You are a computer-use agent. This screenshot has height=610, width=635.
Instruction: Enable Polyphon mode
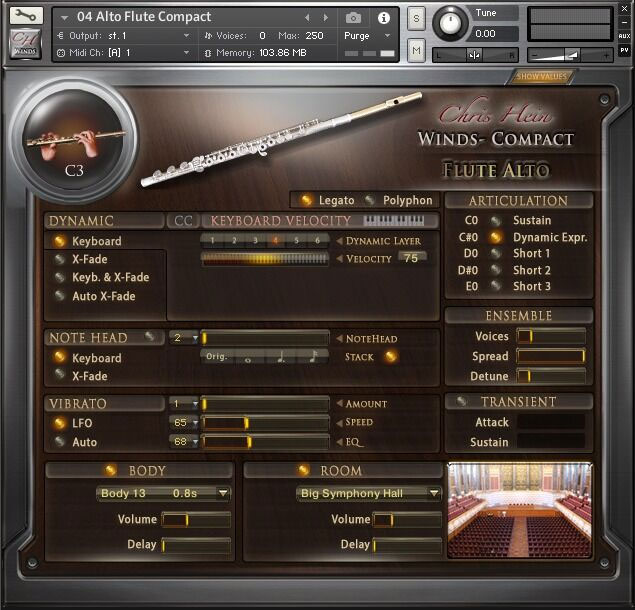[x=370, y=200]
